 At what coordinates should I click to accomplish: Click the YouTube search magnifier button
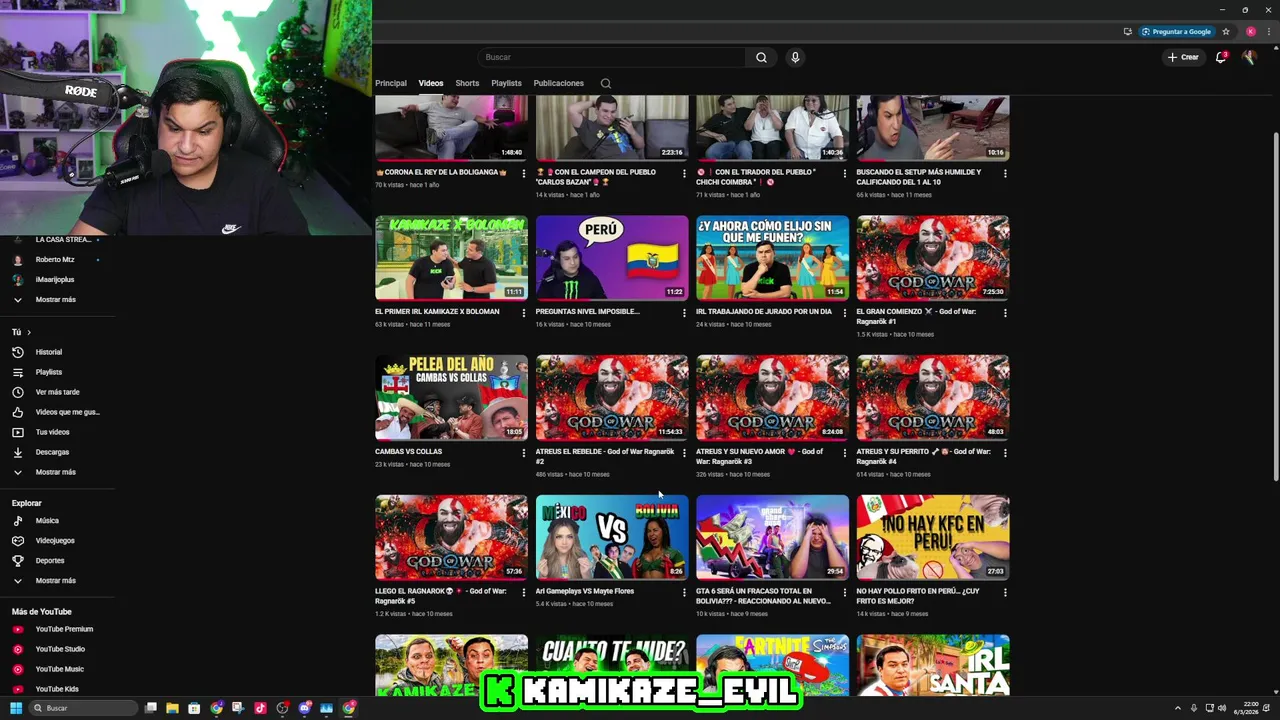point(761,57)
